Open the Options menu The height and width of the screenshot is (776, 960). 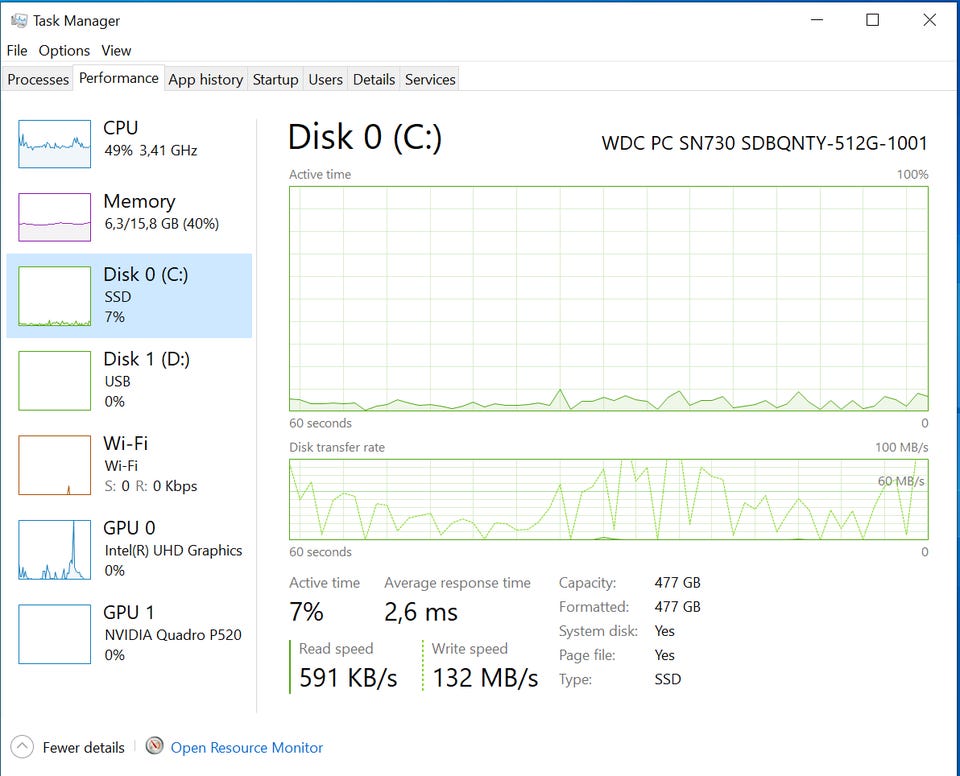coord(64,50)
